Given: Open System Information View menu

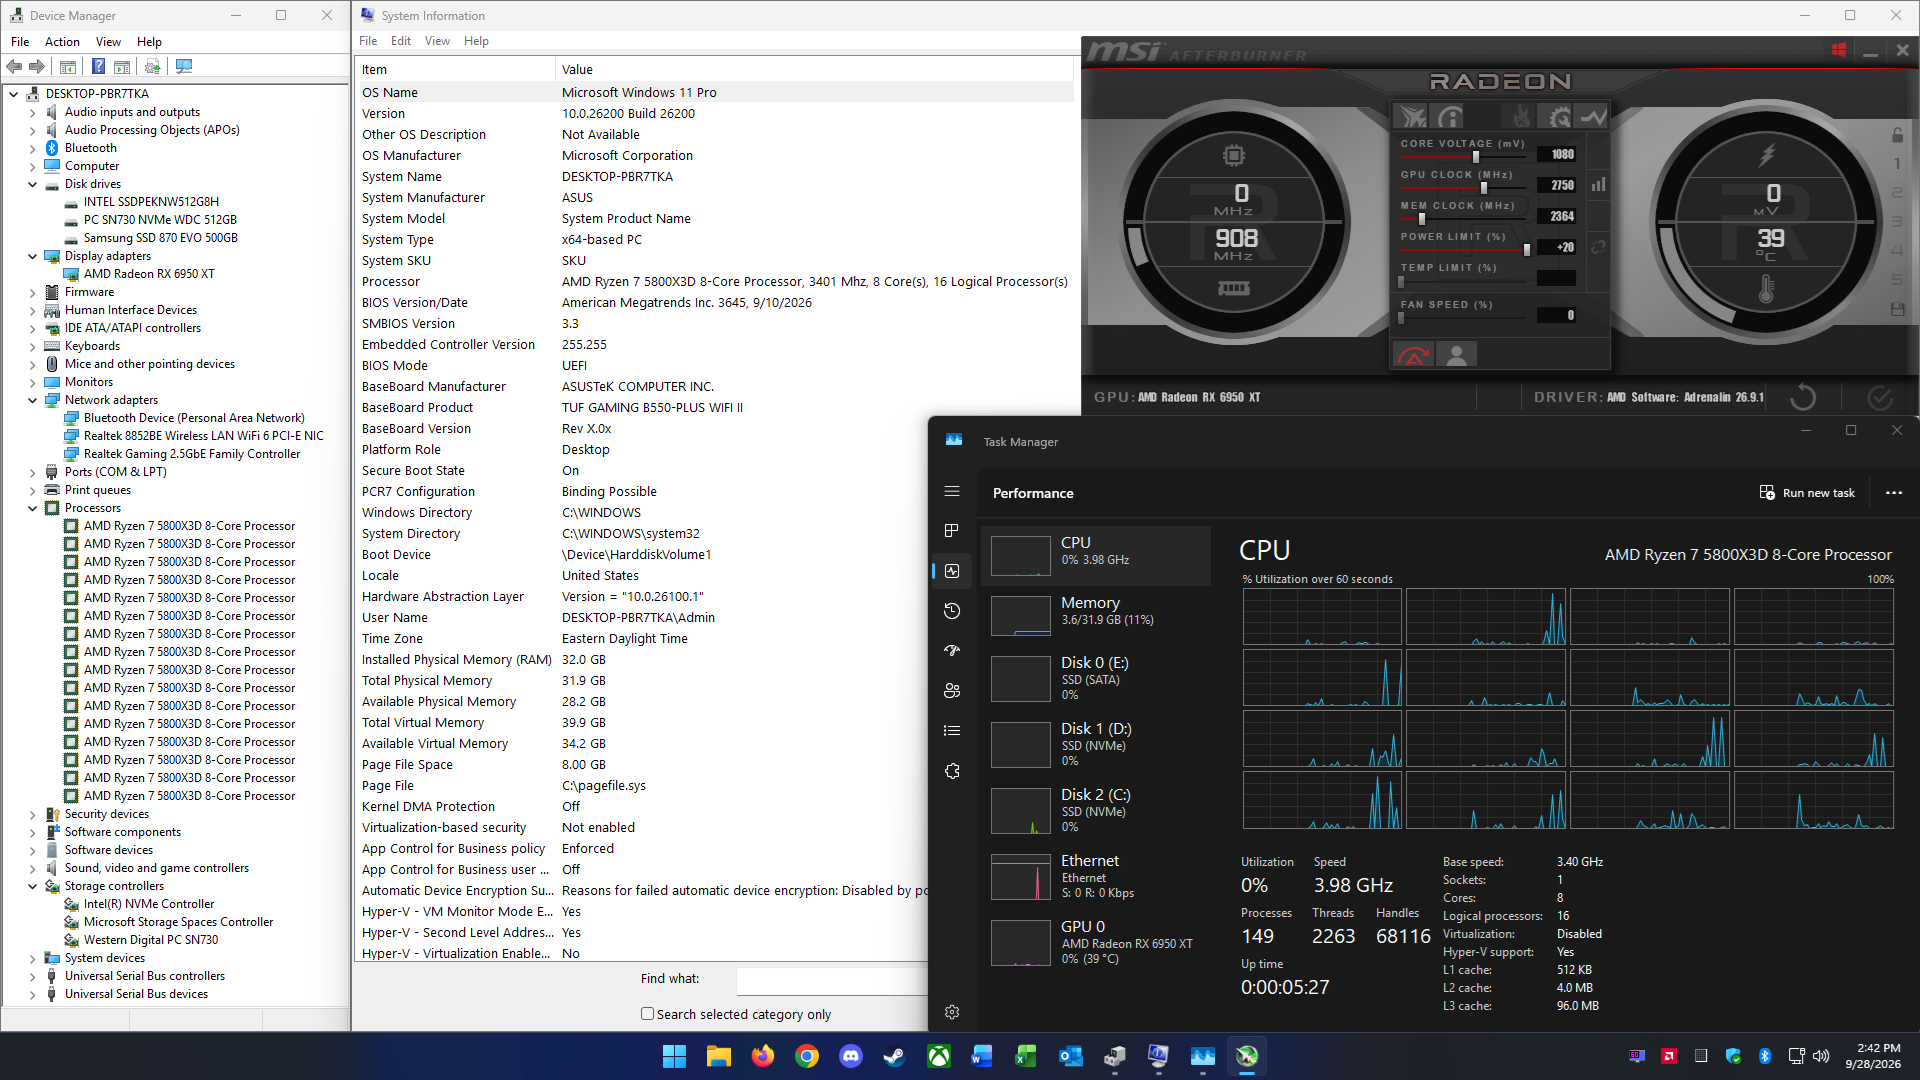Looking at the screenshot, I should tap(437, 41).
